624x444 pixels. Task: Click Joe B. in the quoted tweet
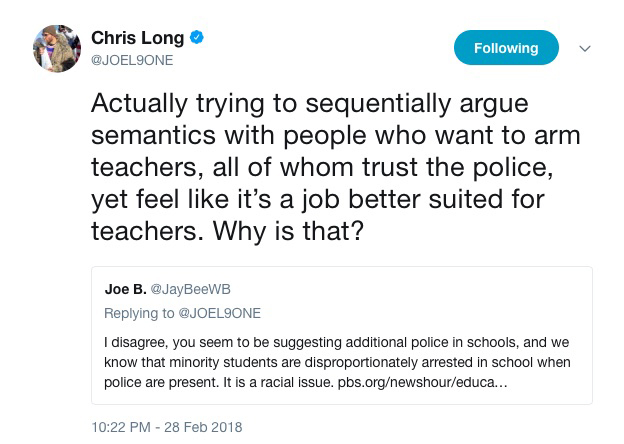pos(125,289)
